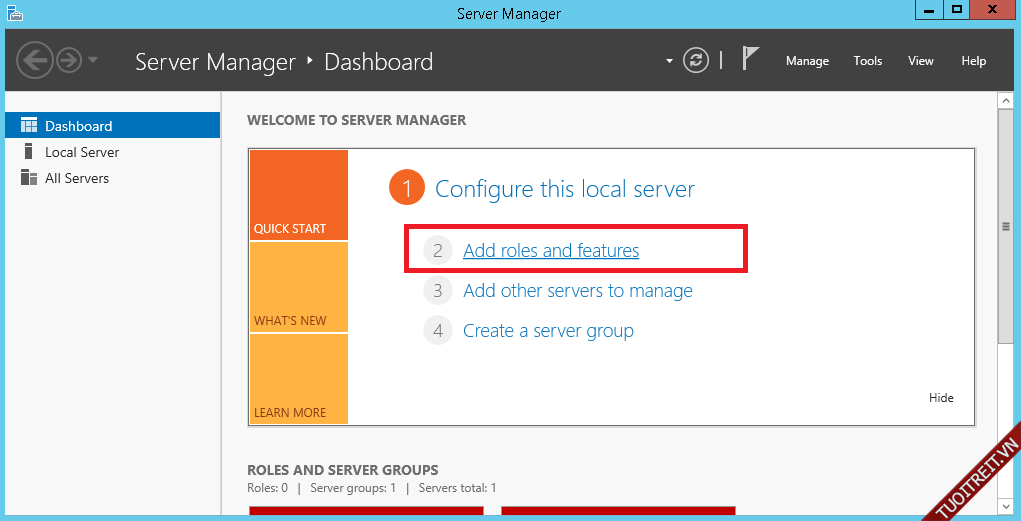Screen dimensions: 1021x521
Task: Click Add roles and features link
Action: tap(551, 251)
